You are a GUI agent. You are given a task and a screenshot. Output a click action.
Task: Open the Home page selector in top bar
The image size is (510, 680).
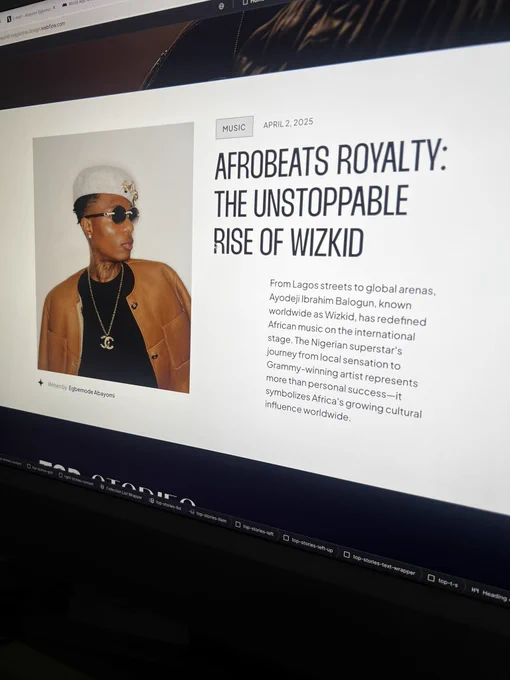254,2
